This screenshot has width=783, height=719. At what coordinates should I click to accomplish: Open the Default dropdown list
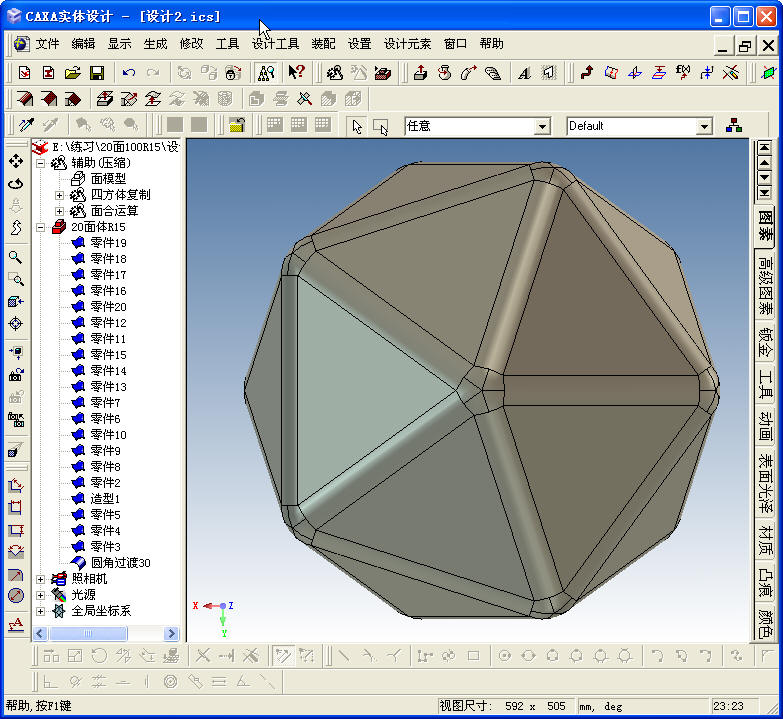[x=704, y=126]
